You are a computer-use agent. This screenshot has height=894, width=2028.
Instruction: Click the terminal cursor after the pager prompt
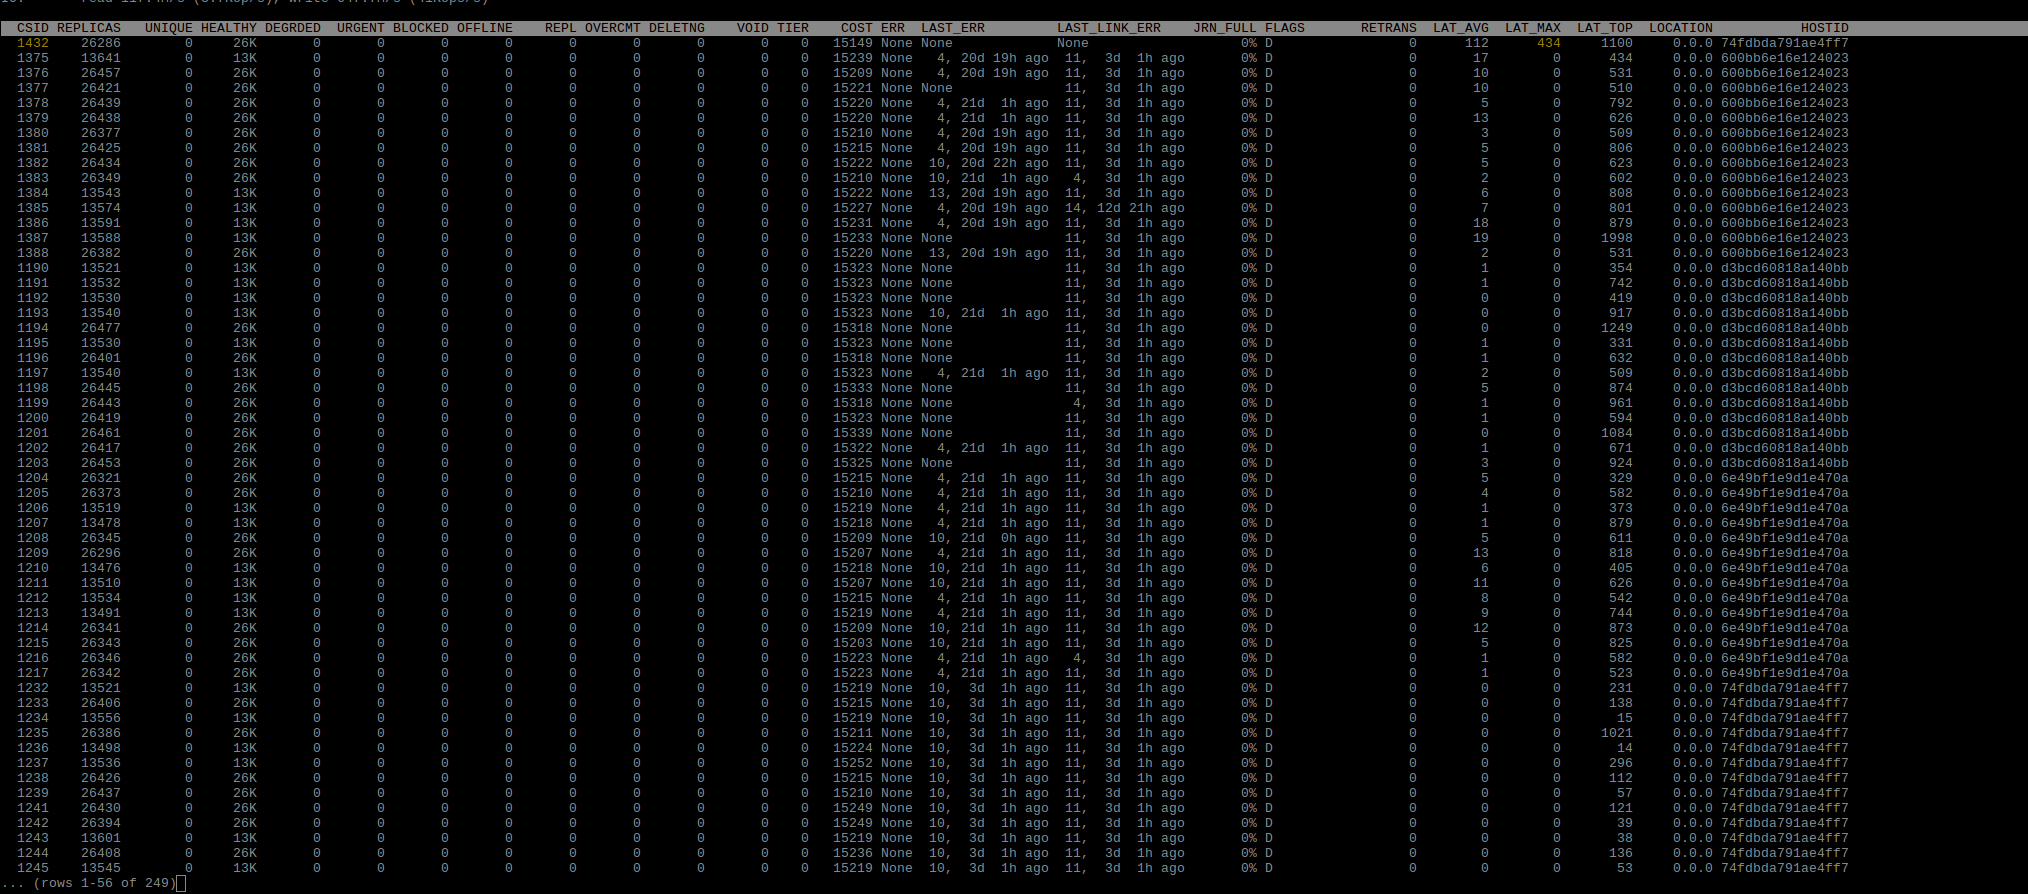point(181,883)
